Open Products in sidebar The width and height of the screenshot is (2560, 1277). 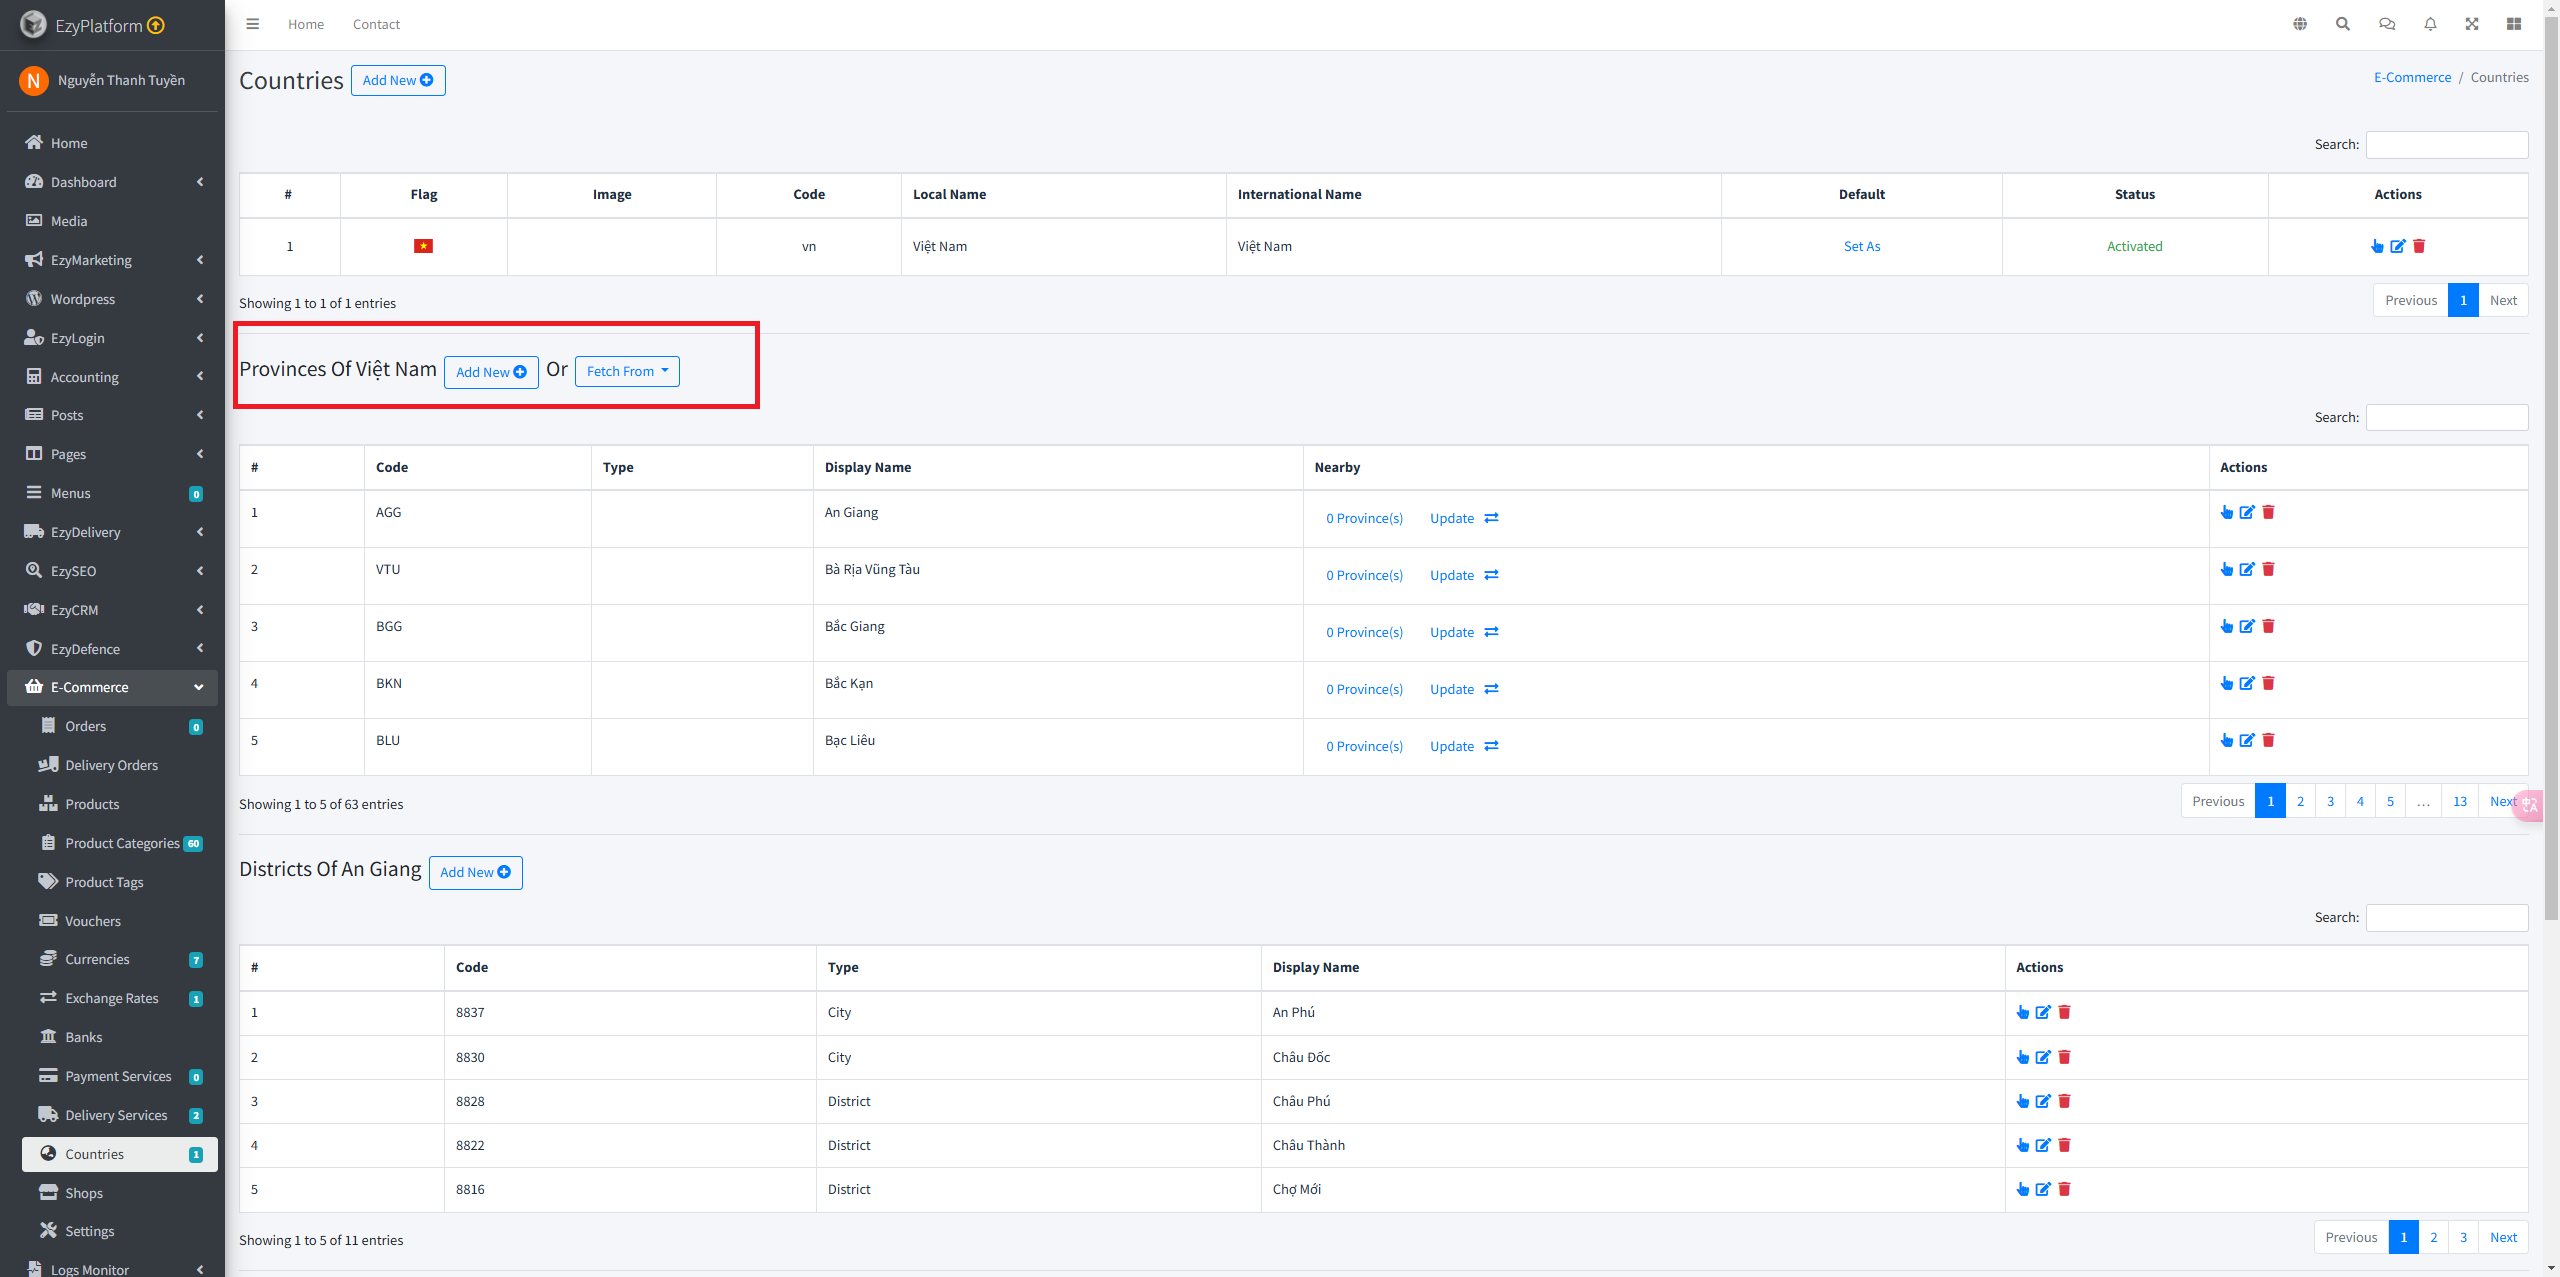click(120, 804)
